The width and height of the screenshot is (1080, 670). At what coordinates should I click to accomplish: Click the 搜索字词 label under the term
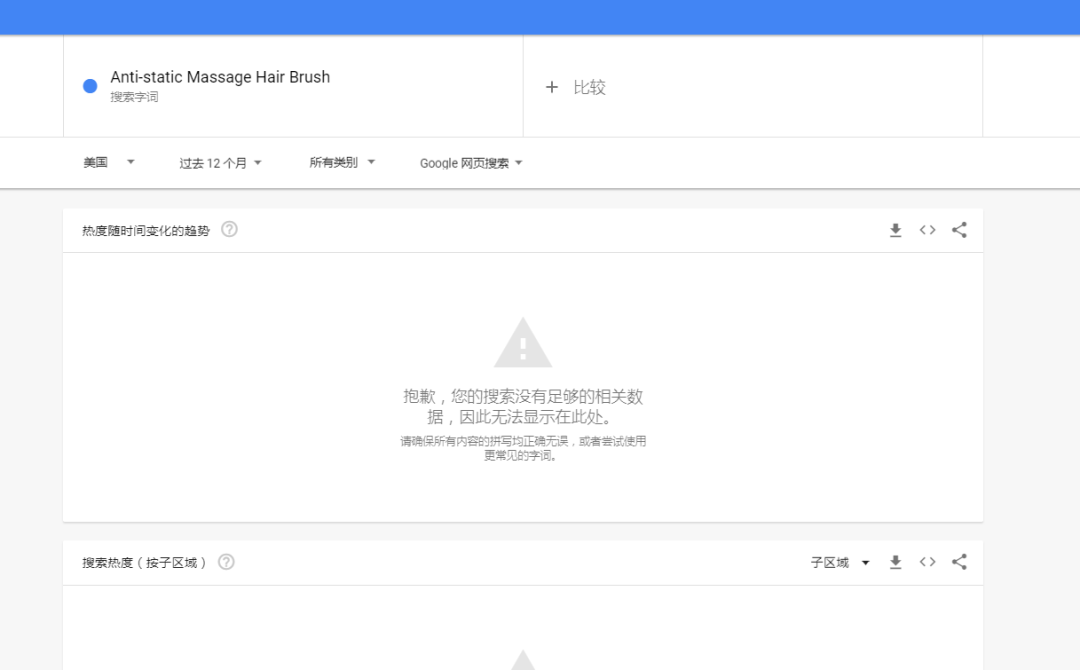(x=134, y=97)
